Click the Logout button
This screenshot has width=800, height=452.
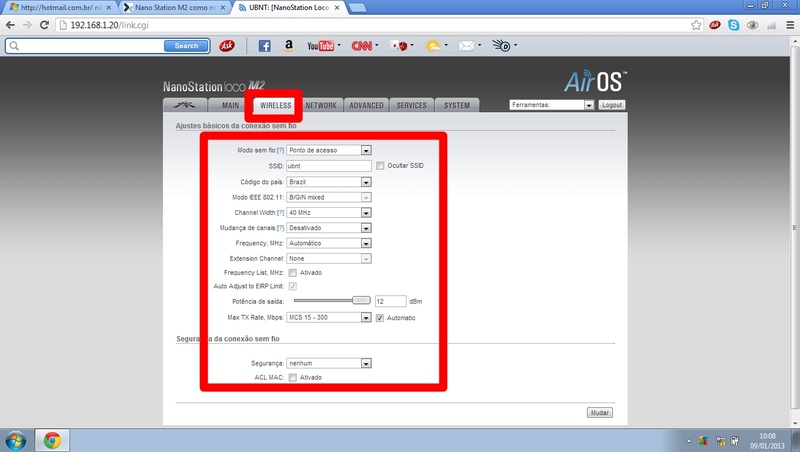pos(612,105)
